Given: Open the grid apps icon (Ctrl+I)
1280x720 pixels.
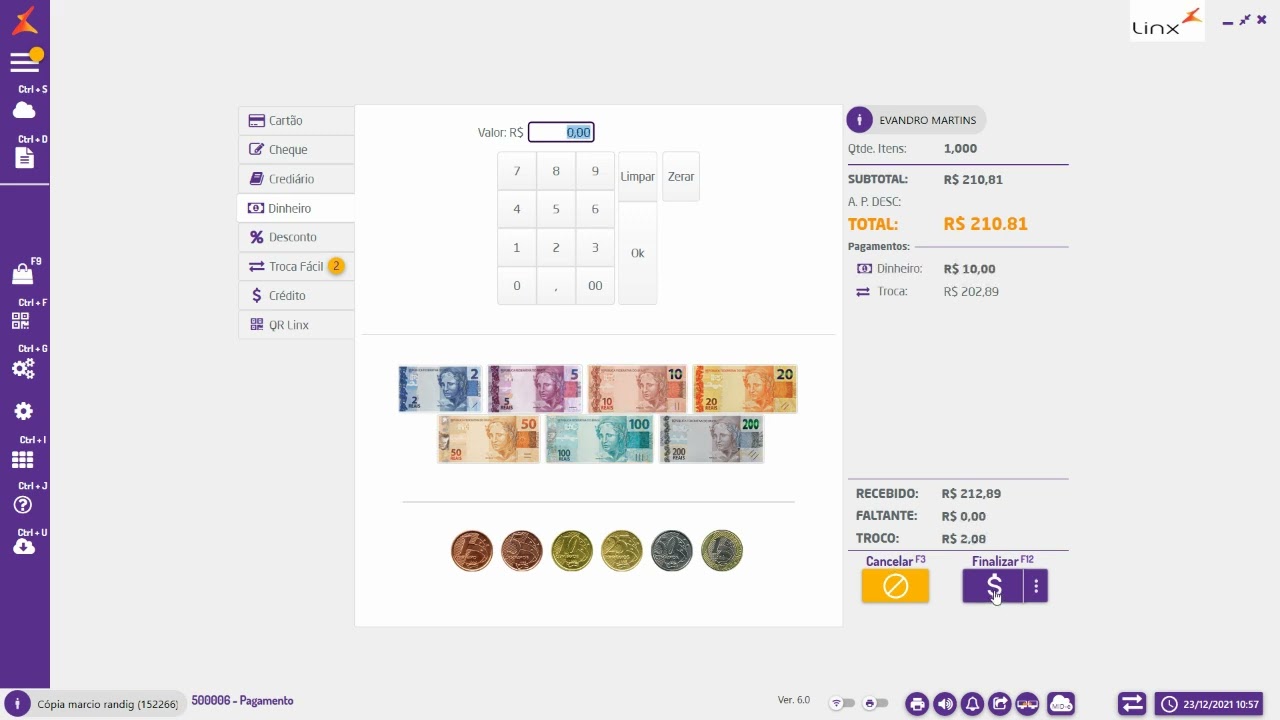Looking at the screenshot, I should coord(23,459).
